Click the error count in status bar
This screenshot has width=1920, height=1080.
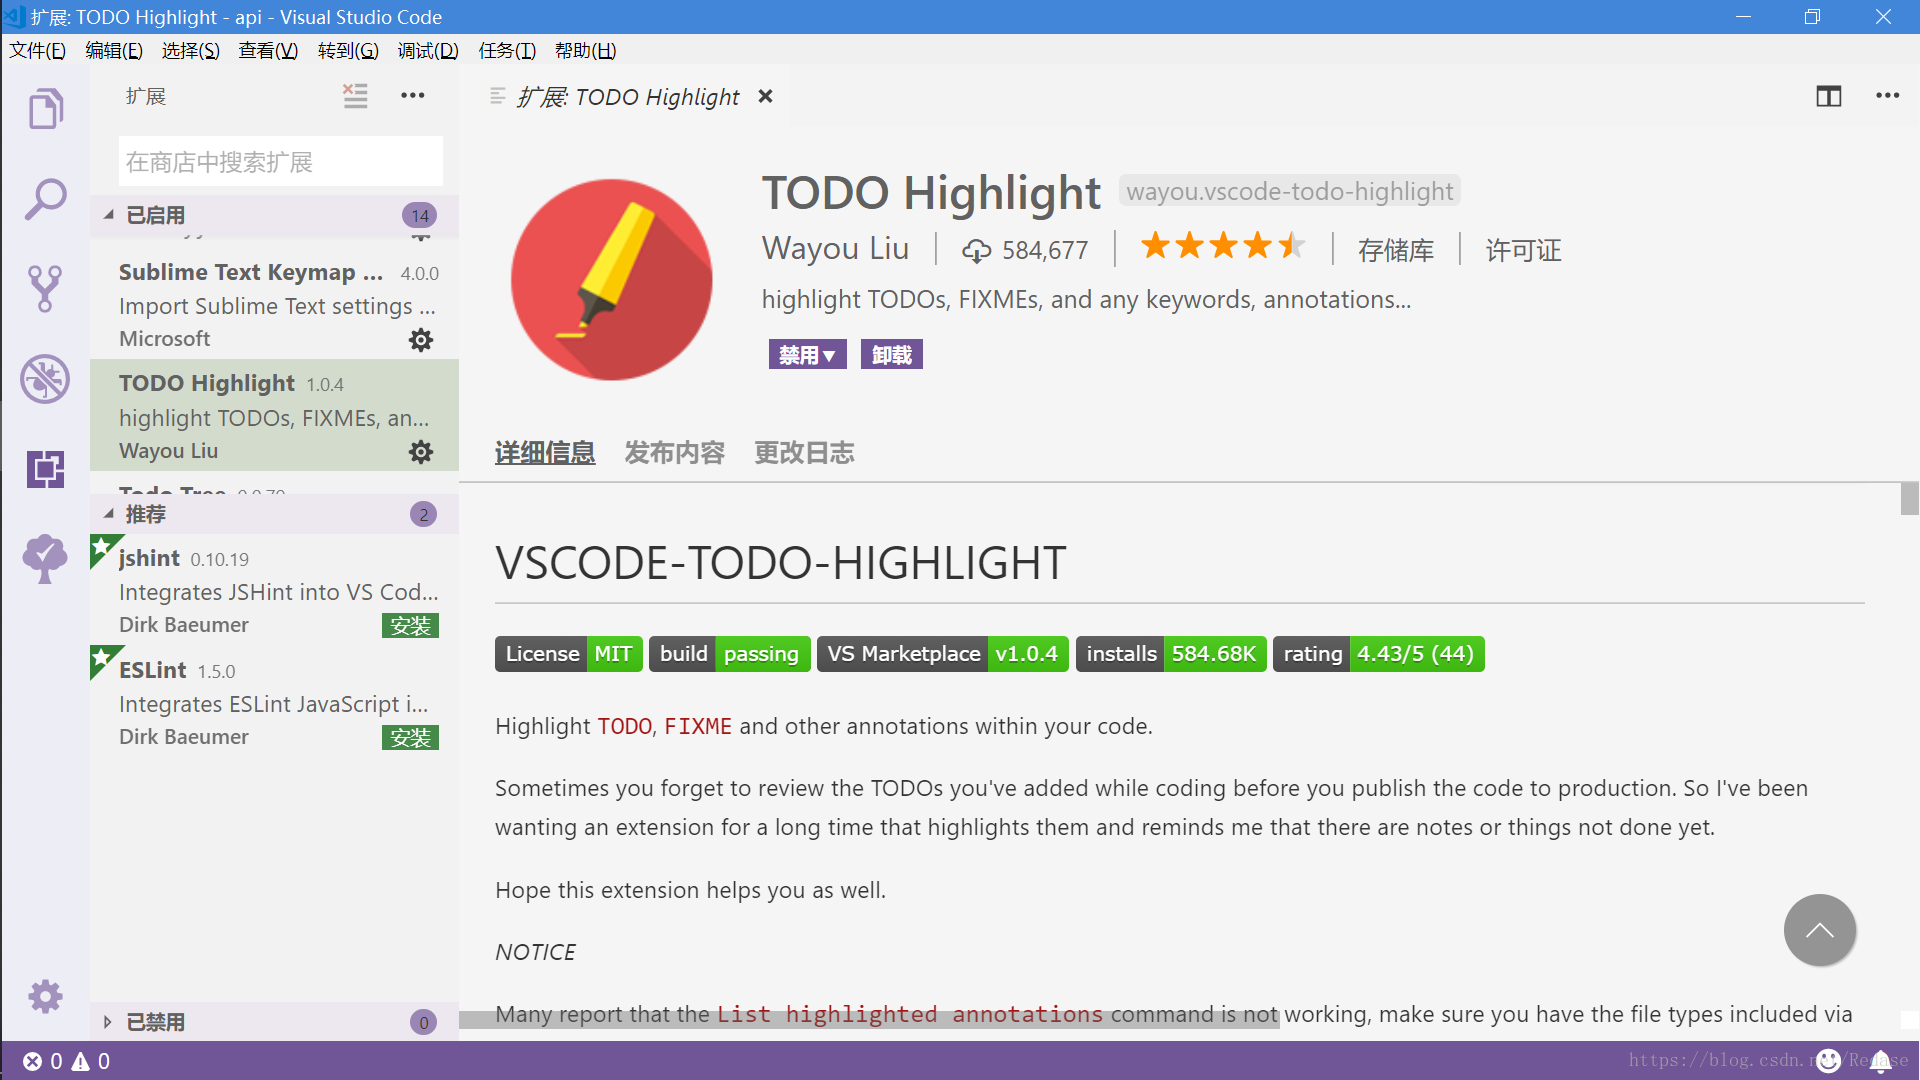click(43, 1061)
